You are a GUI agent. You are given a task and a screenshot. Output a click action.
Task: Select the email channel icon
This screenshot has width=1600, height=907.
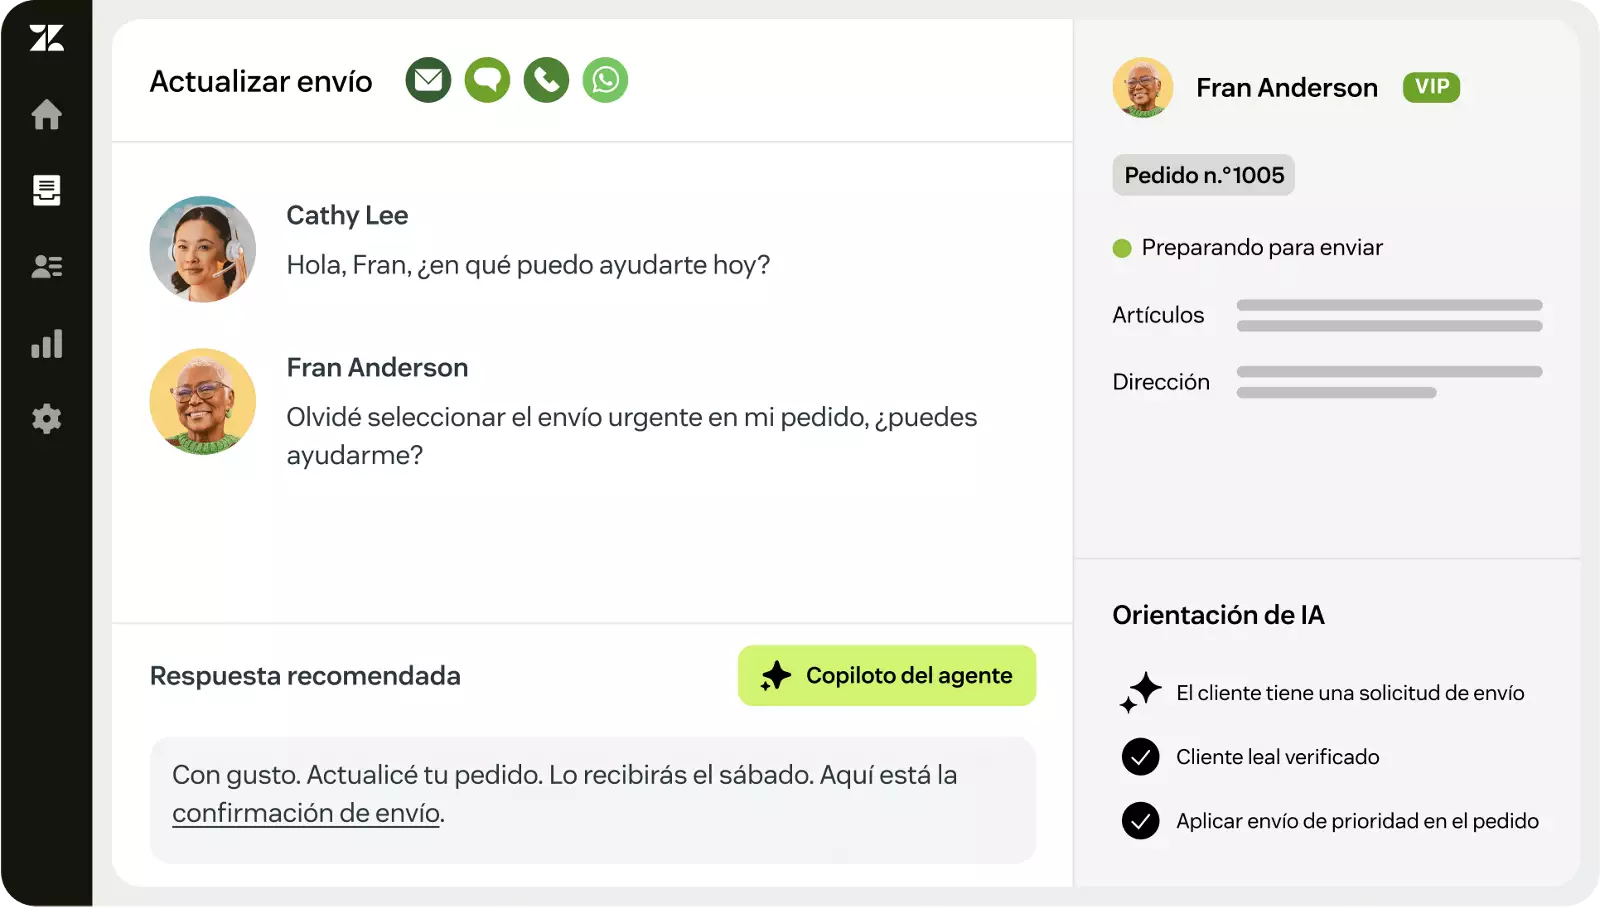pos(427,80)
